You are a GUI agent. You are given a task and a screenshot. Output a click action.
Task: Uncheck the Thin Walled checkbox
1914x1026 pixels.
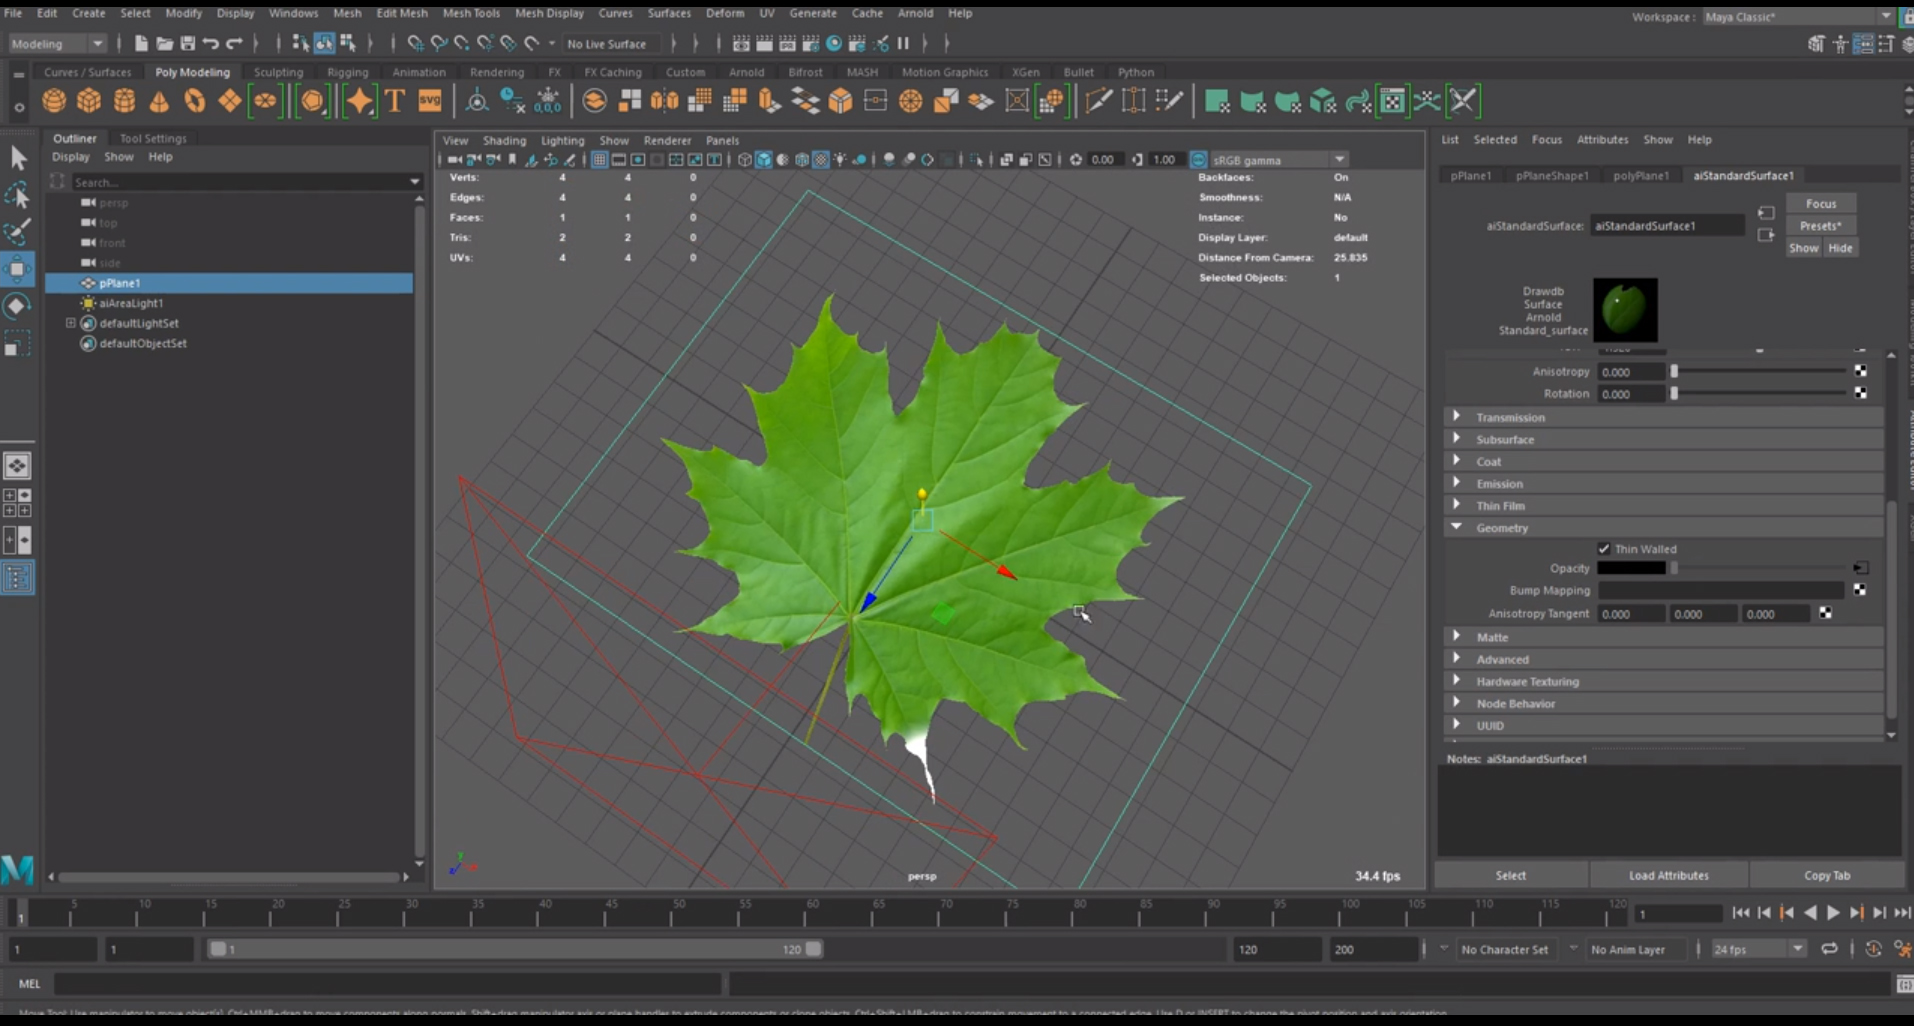1604,549
